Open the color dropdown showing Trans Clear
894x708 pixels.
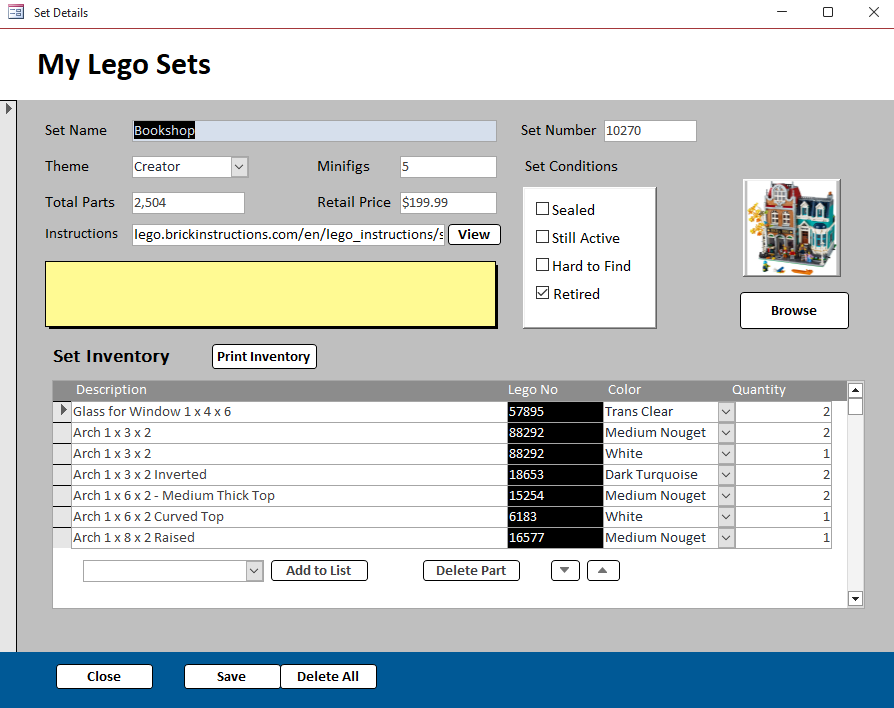724,410
